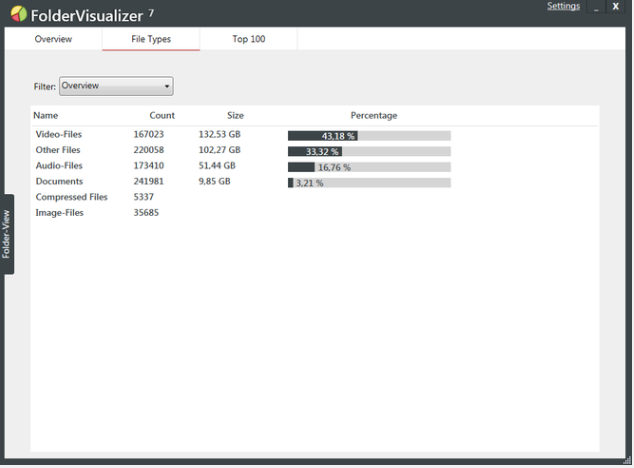Click the 43,18 % percentage bar
Screen dimensions: 634x468
pos(369,136)
